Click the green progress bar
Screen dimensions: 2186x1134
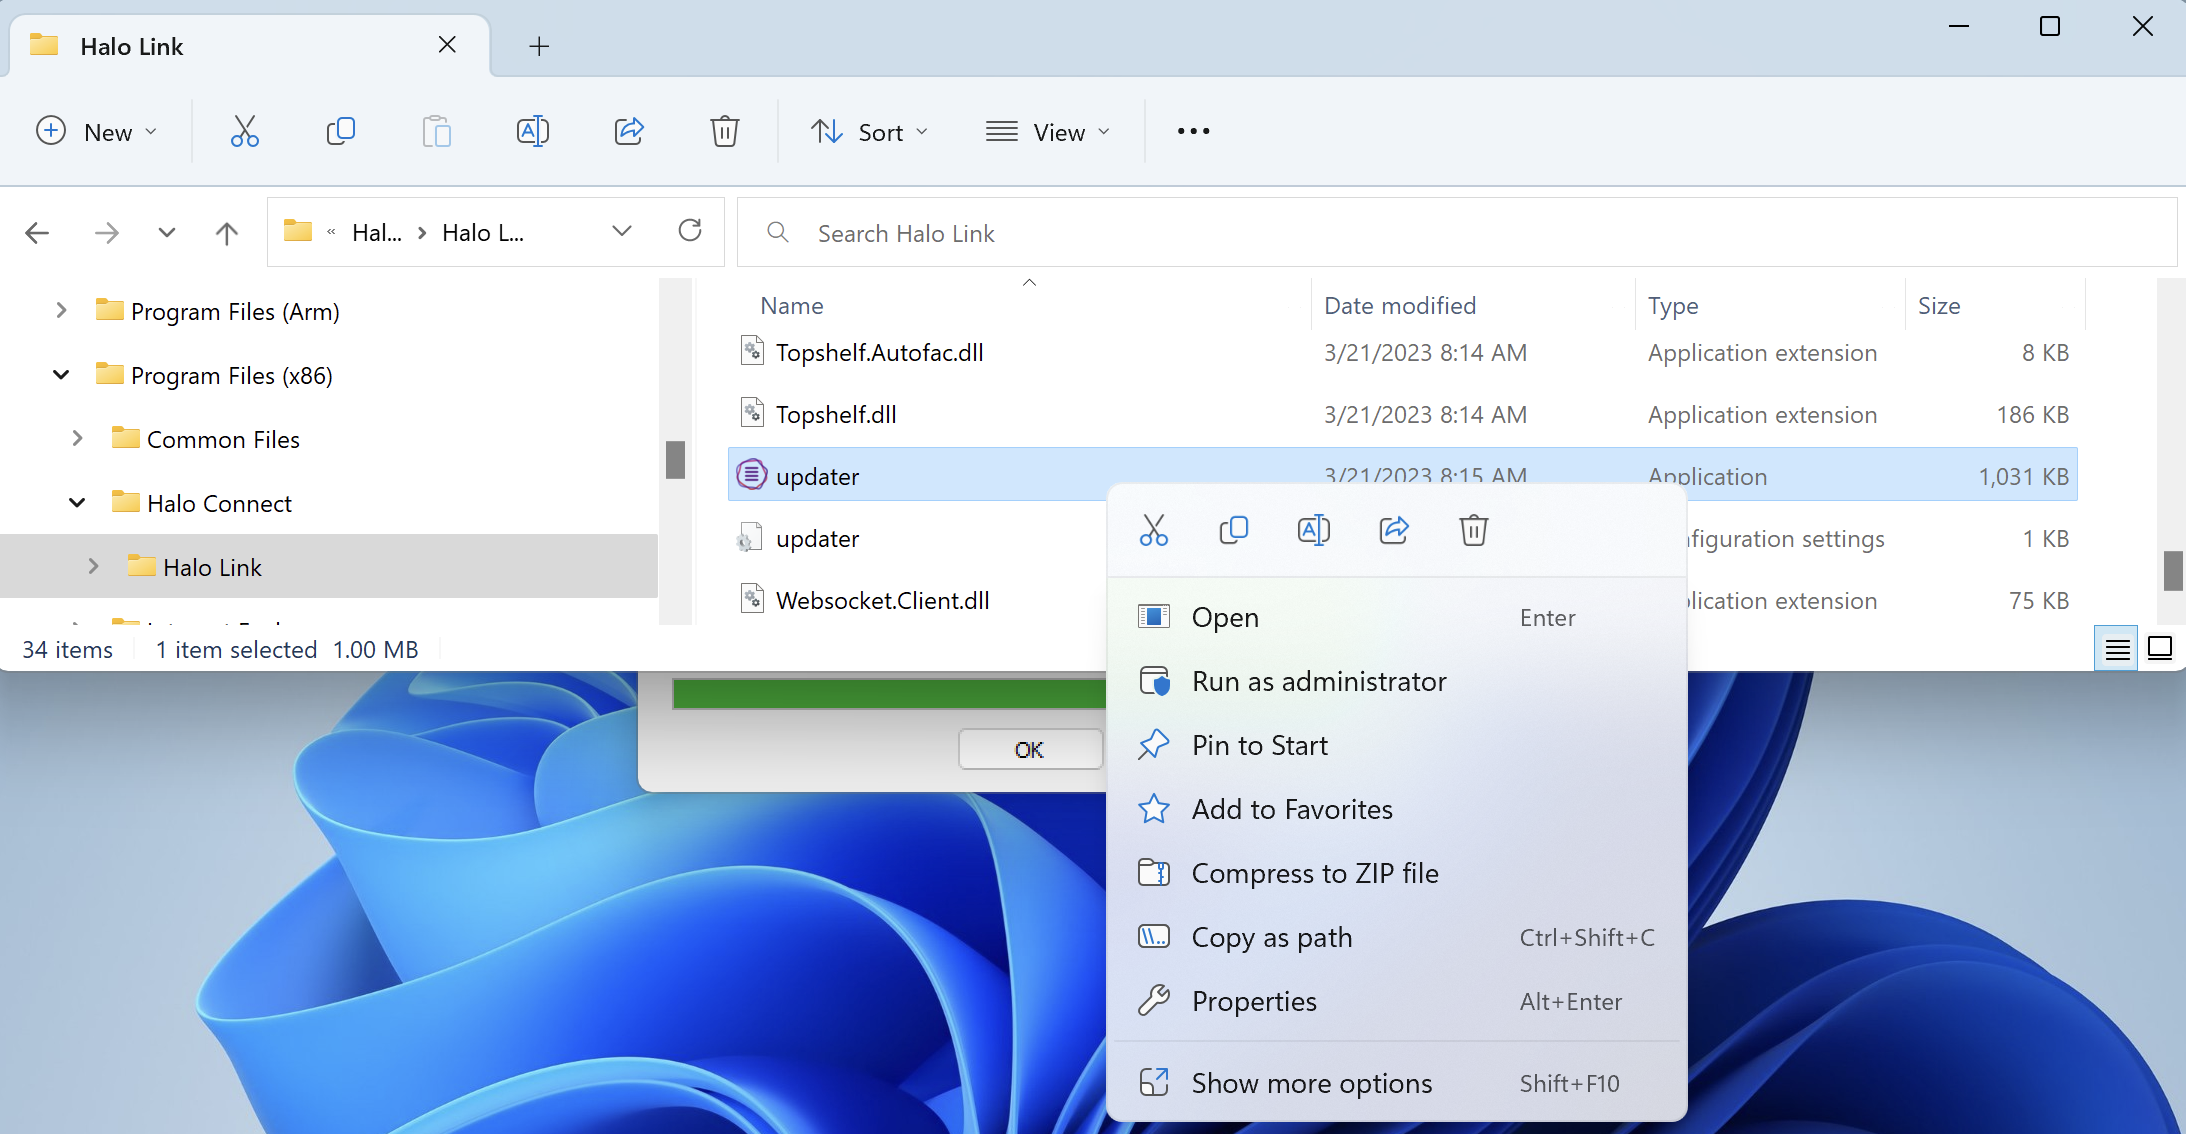pyautogui.click(x=888, y=692)
